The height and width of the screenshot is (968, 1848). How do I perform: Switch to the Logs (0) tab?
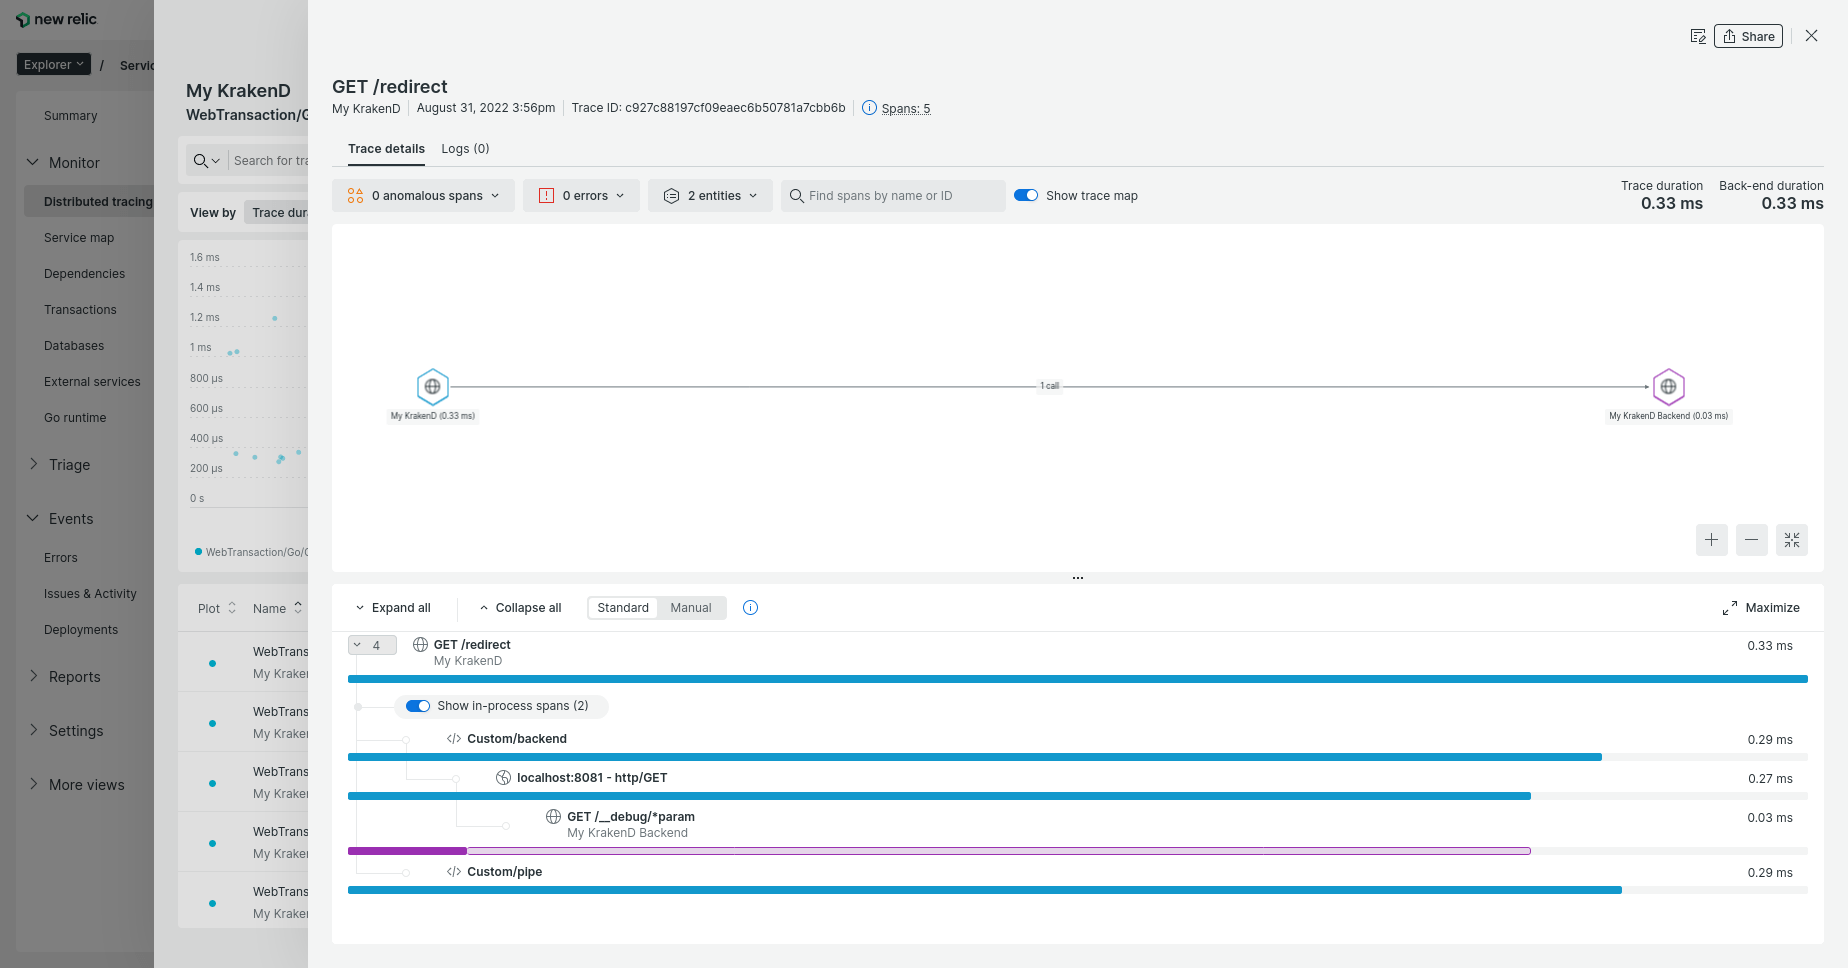pyautogui.click(x=465, y=149)
